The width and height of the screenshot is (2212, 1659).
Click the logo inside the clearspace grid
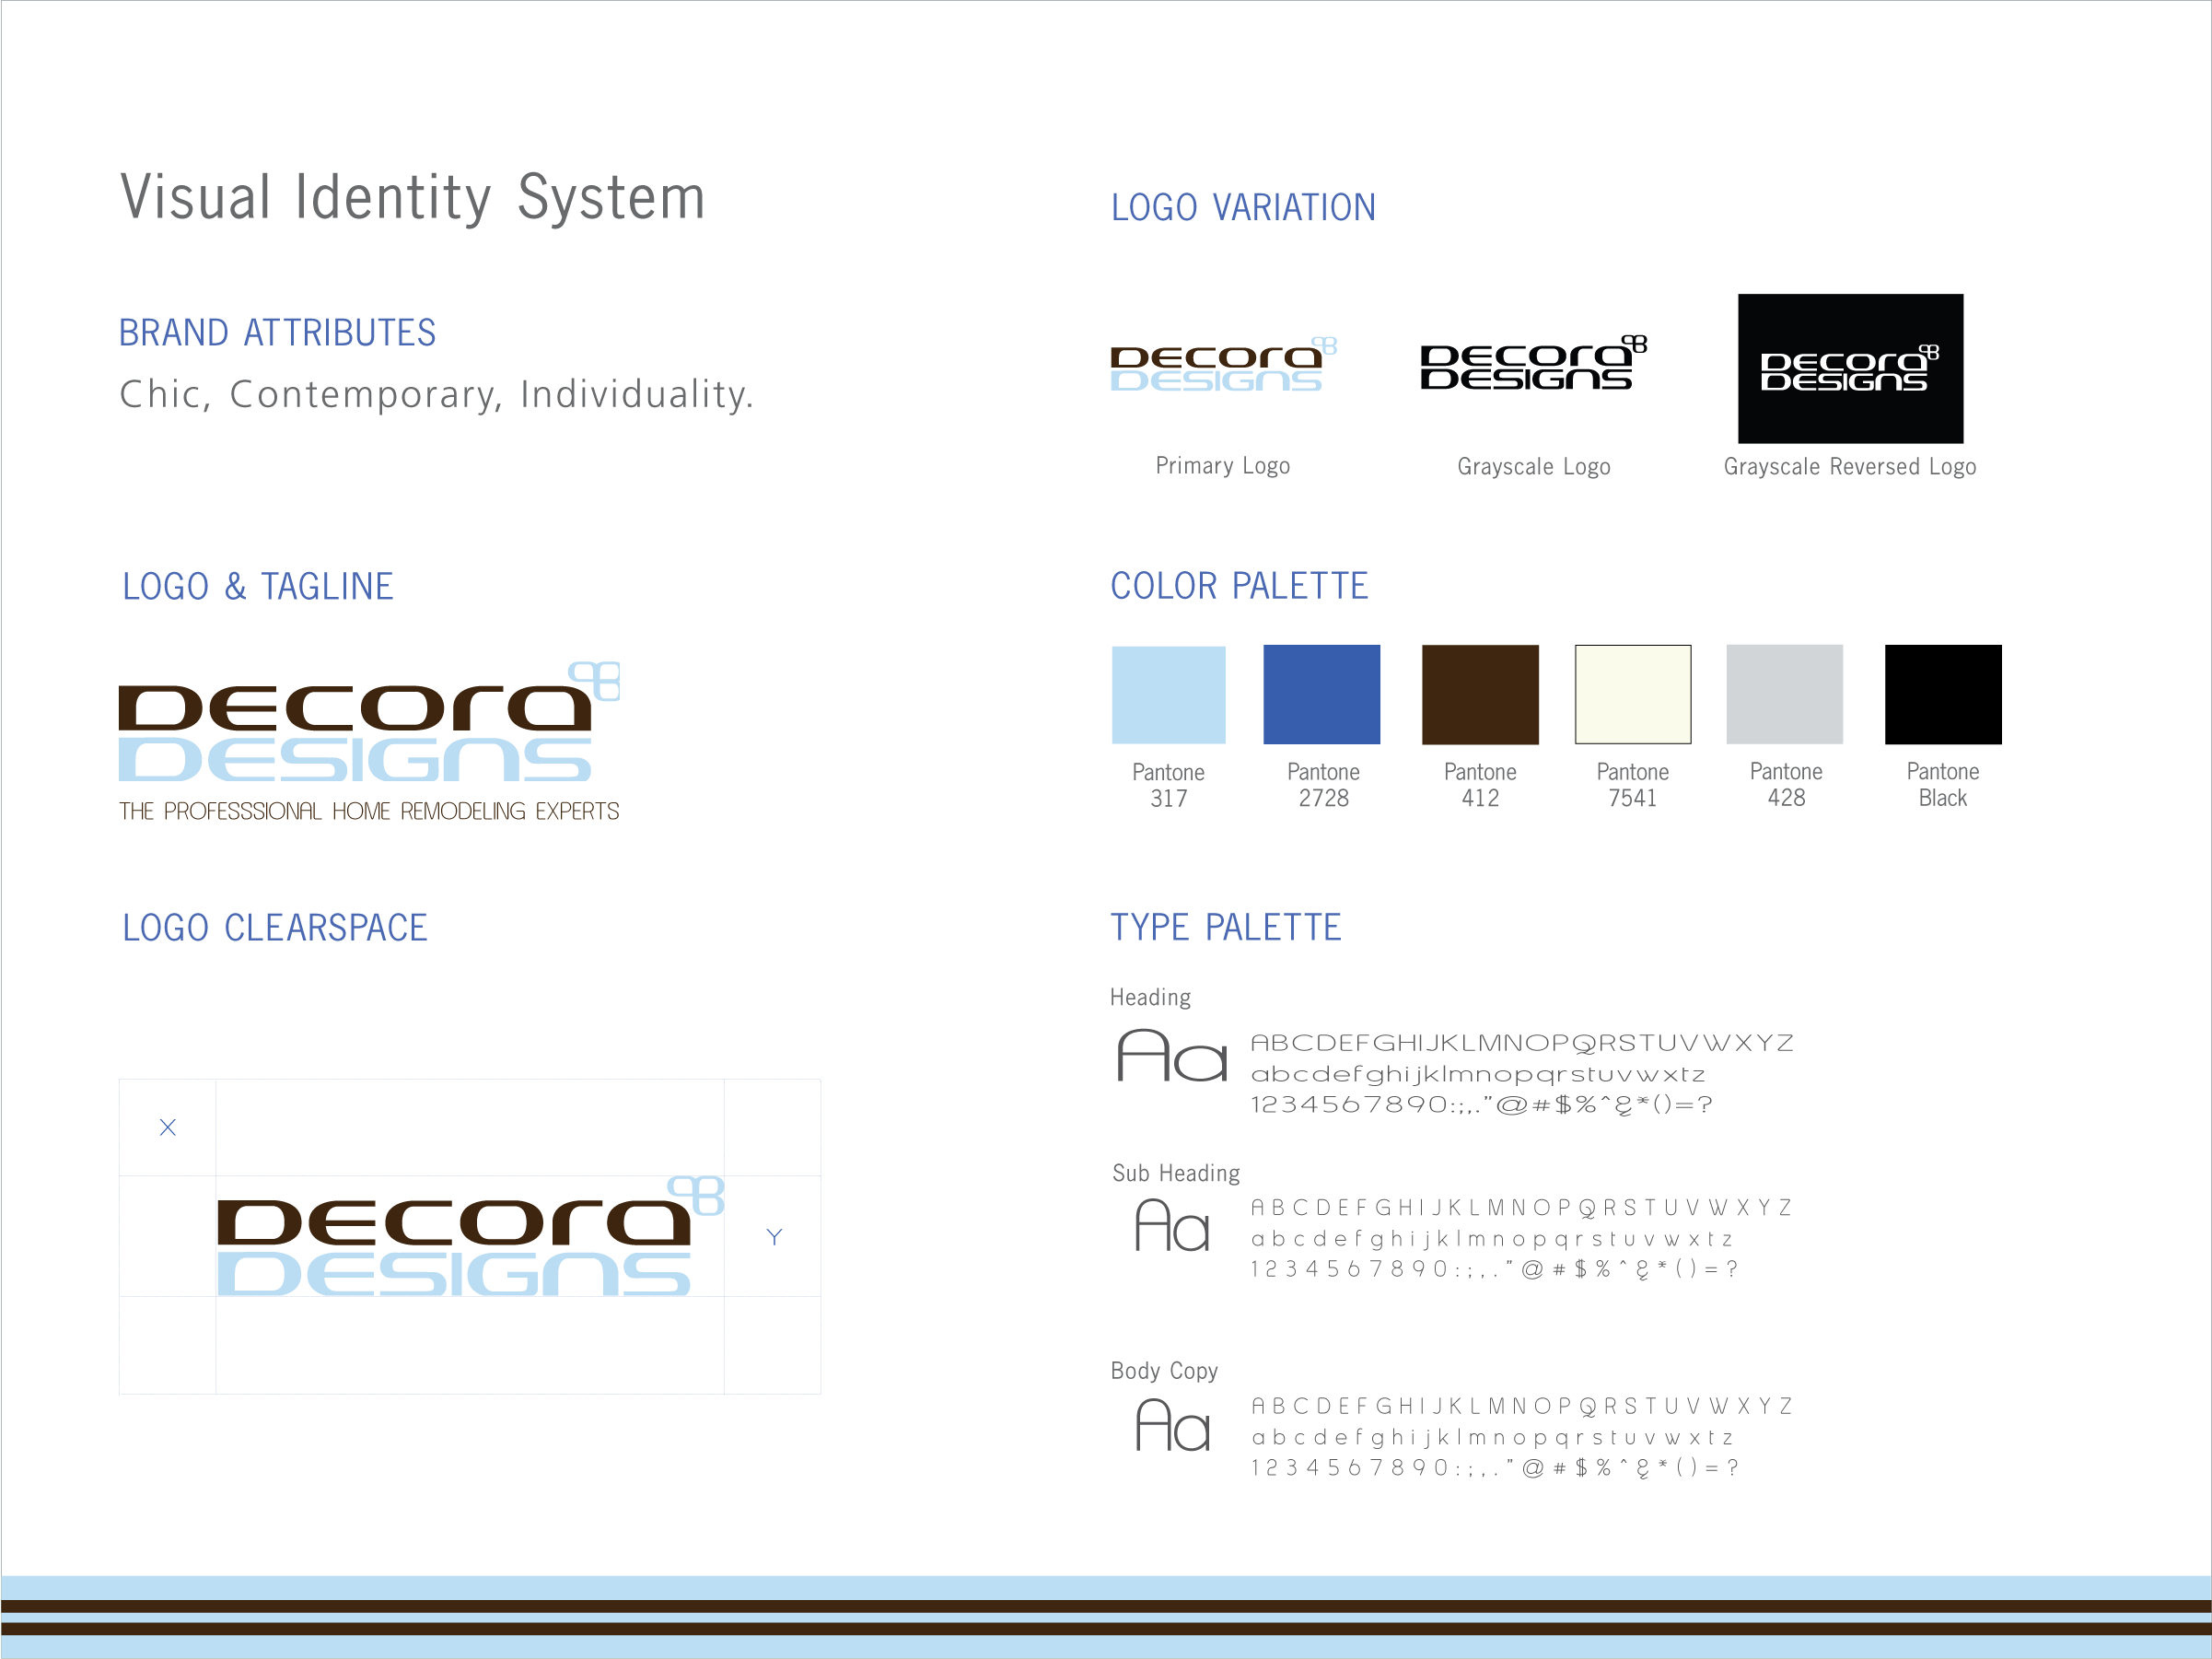[468, 1238]
